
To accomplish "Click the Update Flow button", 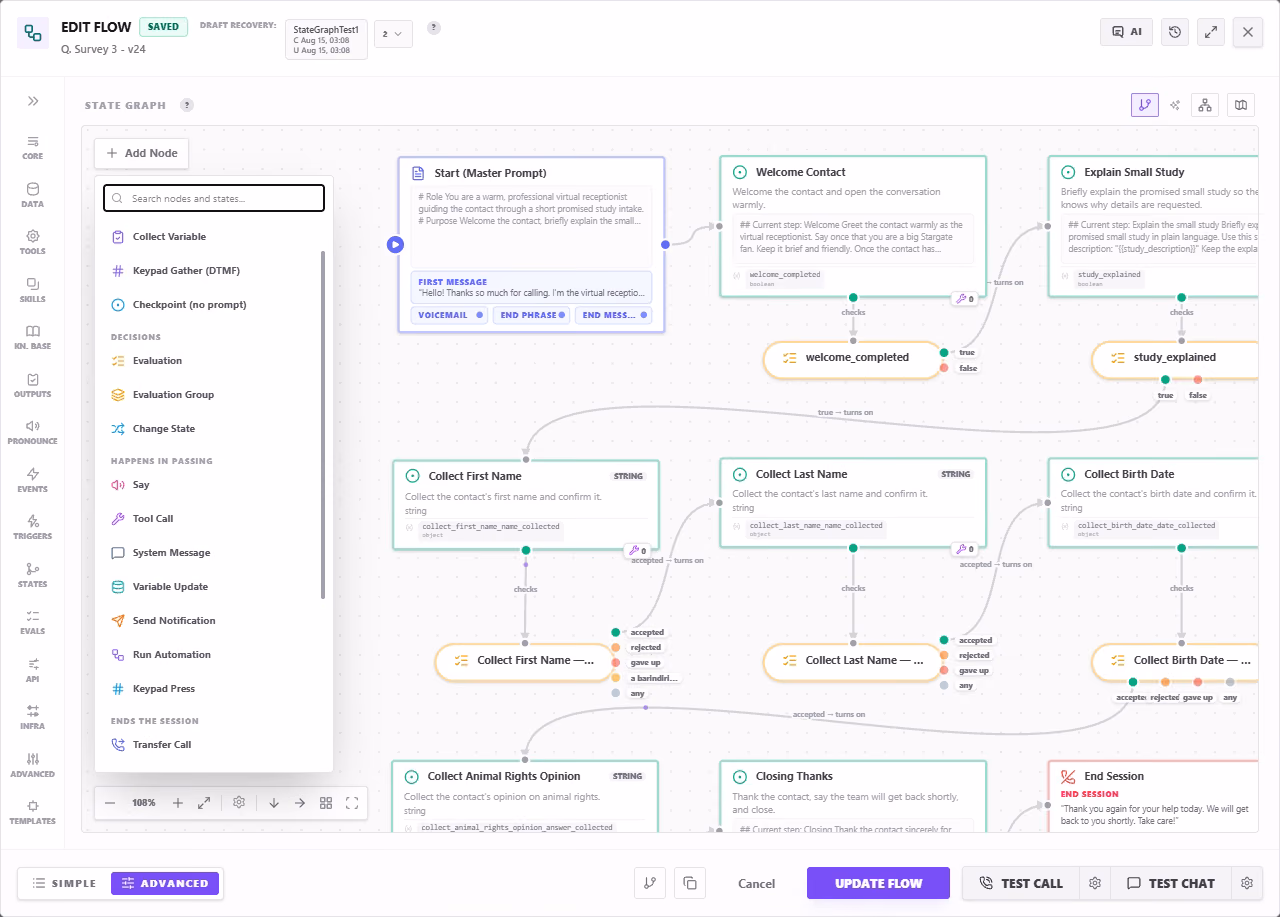I will (x=878, y=883).
